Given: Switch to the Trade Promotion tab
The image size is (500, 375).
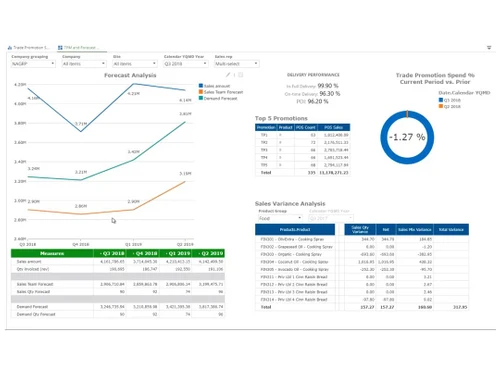Looking at the screenshot, I should pos(29,48).
